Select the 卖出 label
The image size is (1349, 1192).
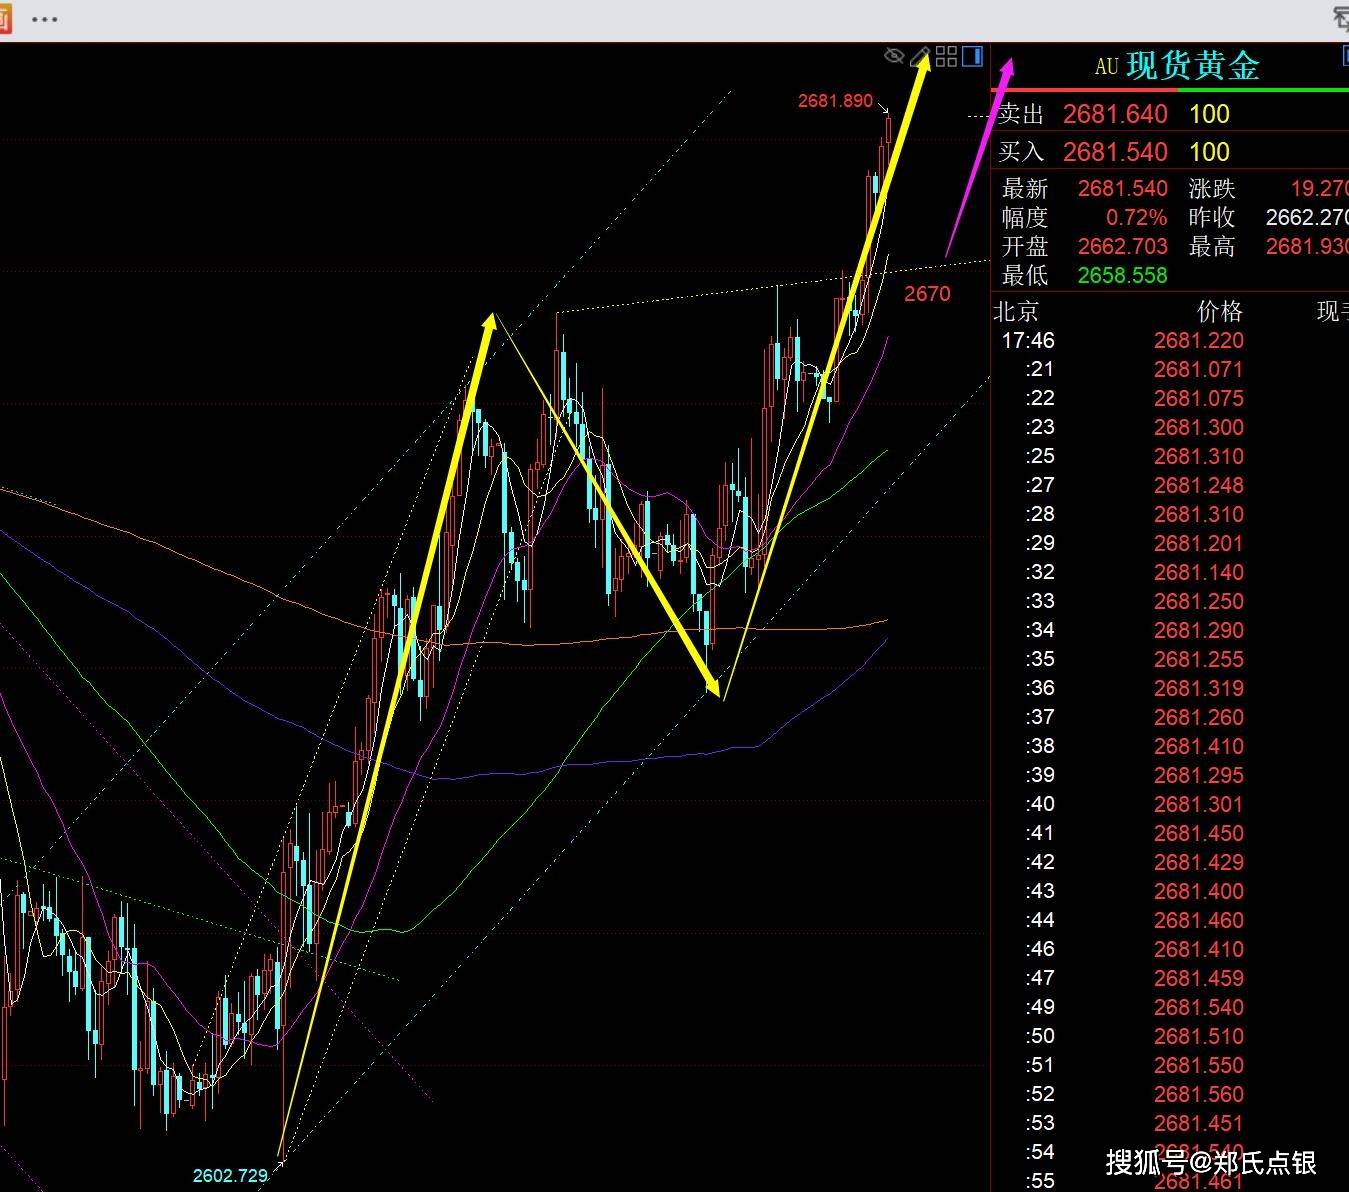point(1021,114)
